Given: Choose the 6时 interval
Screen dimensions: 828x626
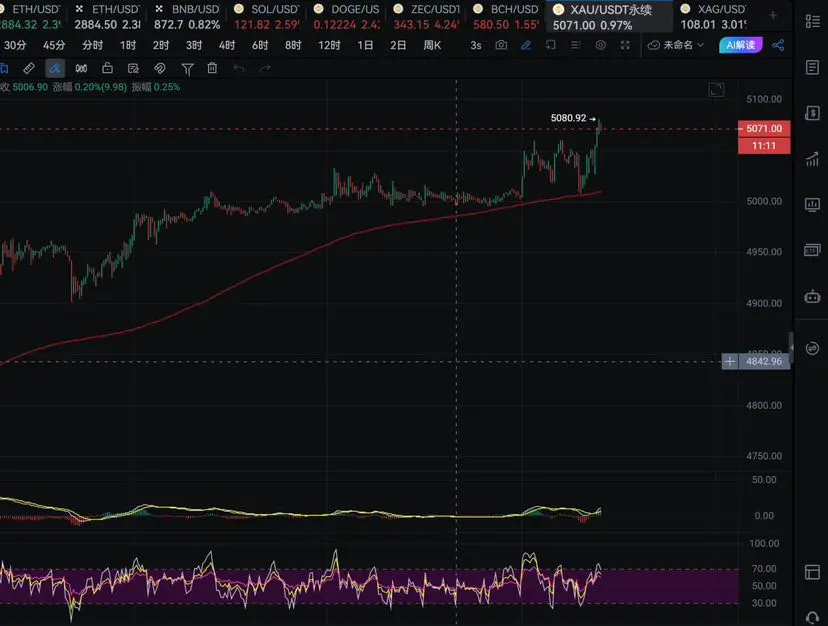Looking at the screenshot, I should pos(260,45).
